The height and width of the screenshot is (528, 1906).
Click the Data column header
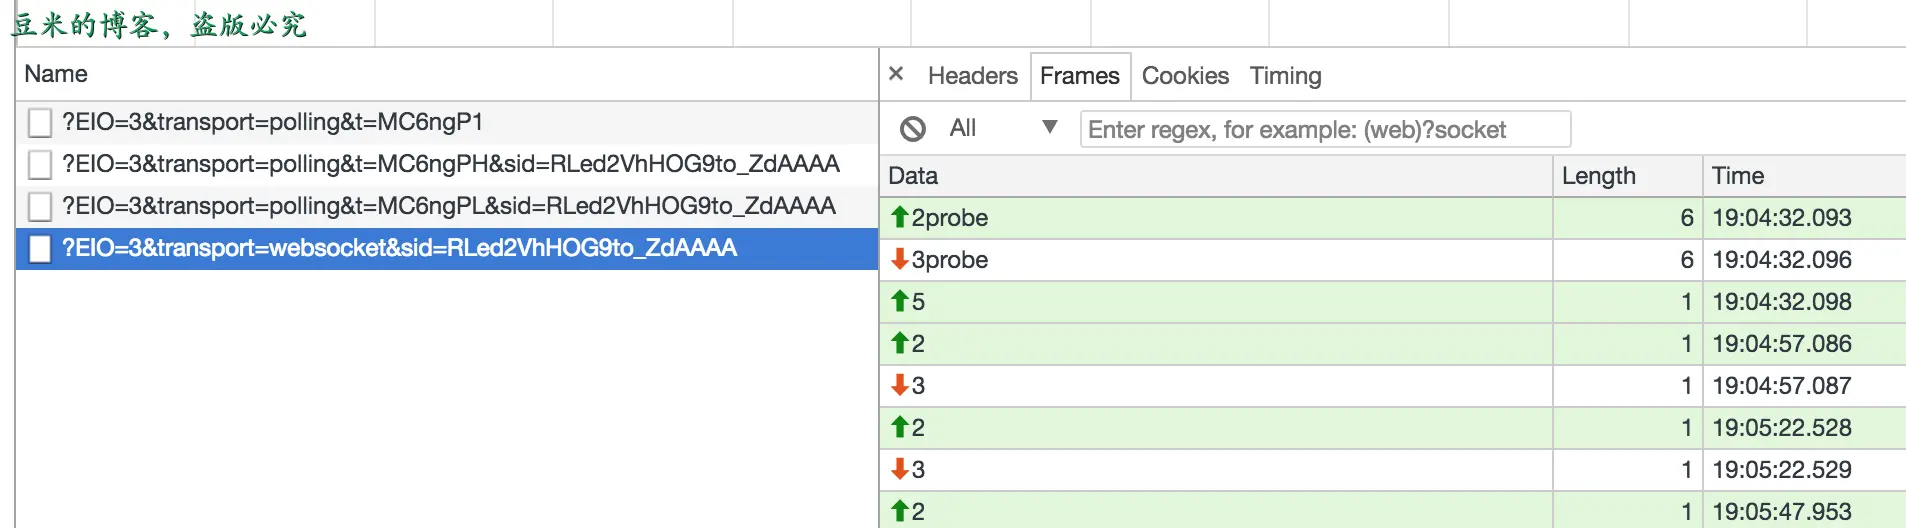(x=1216, y=176)
